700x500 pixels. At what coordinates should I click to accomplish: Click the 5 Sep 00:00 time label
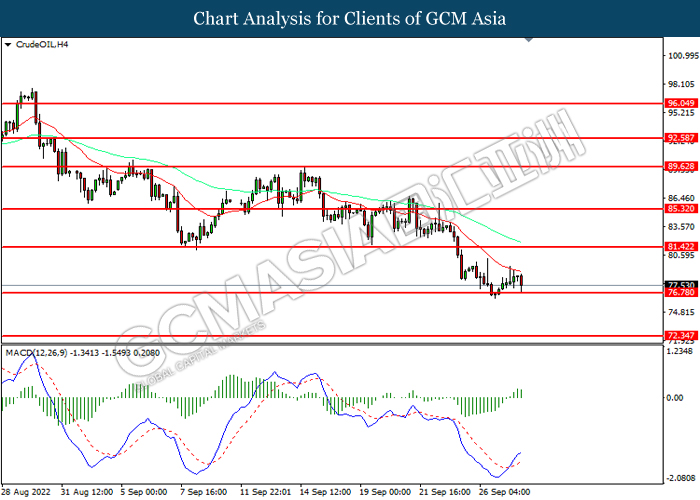(144, 492)
